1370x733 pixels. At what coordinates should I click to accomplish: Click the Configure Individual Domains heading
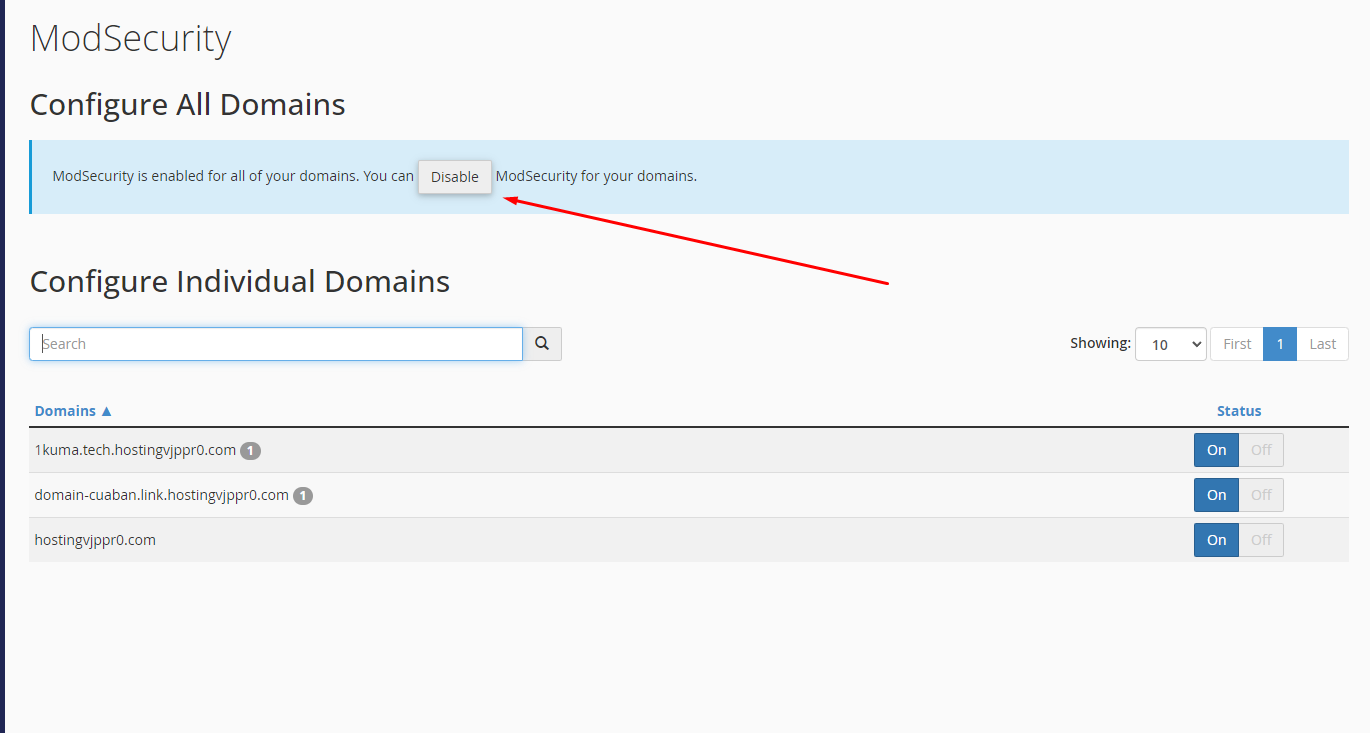point(240,281)
